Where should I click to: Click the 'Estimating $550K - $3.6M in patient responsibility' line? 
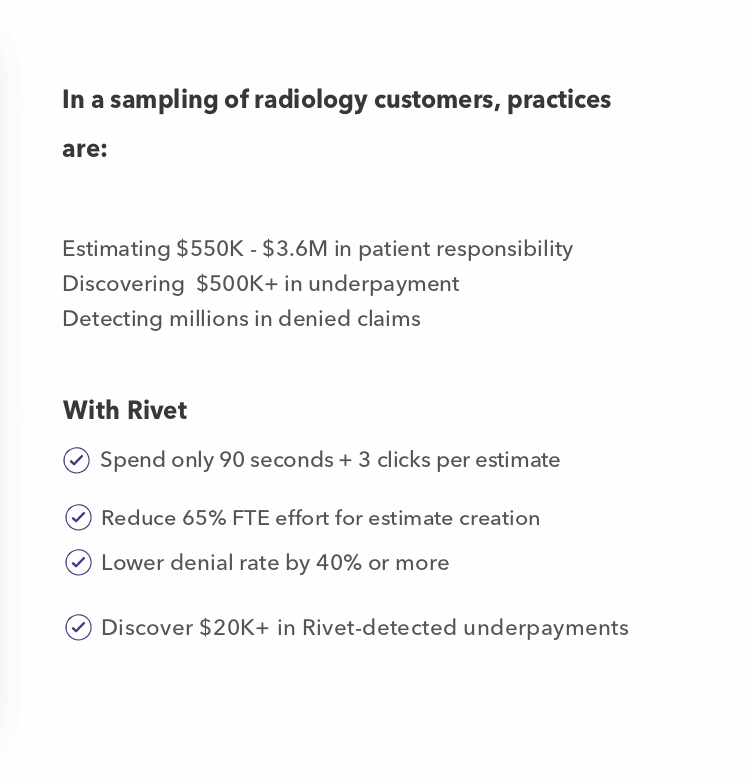click(x=318, y=249)
